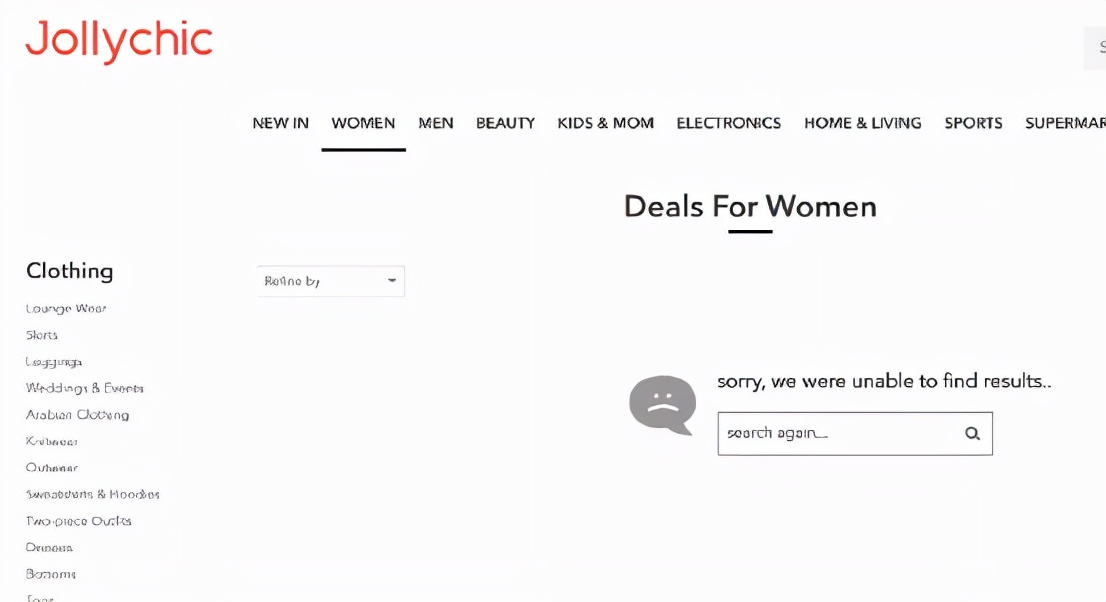Browse the ELECTRONICS category

click(x=728, y=123)
